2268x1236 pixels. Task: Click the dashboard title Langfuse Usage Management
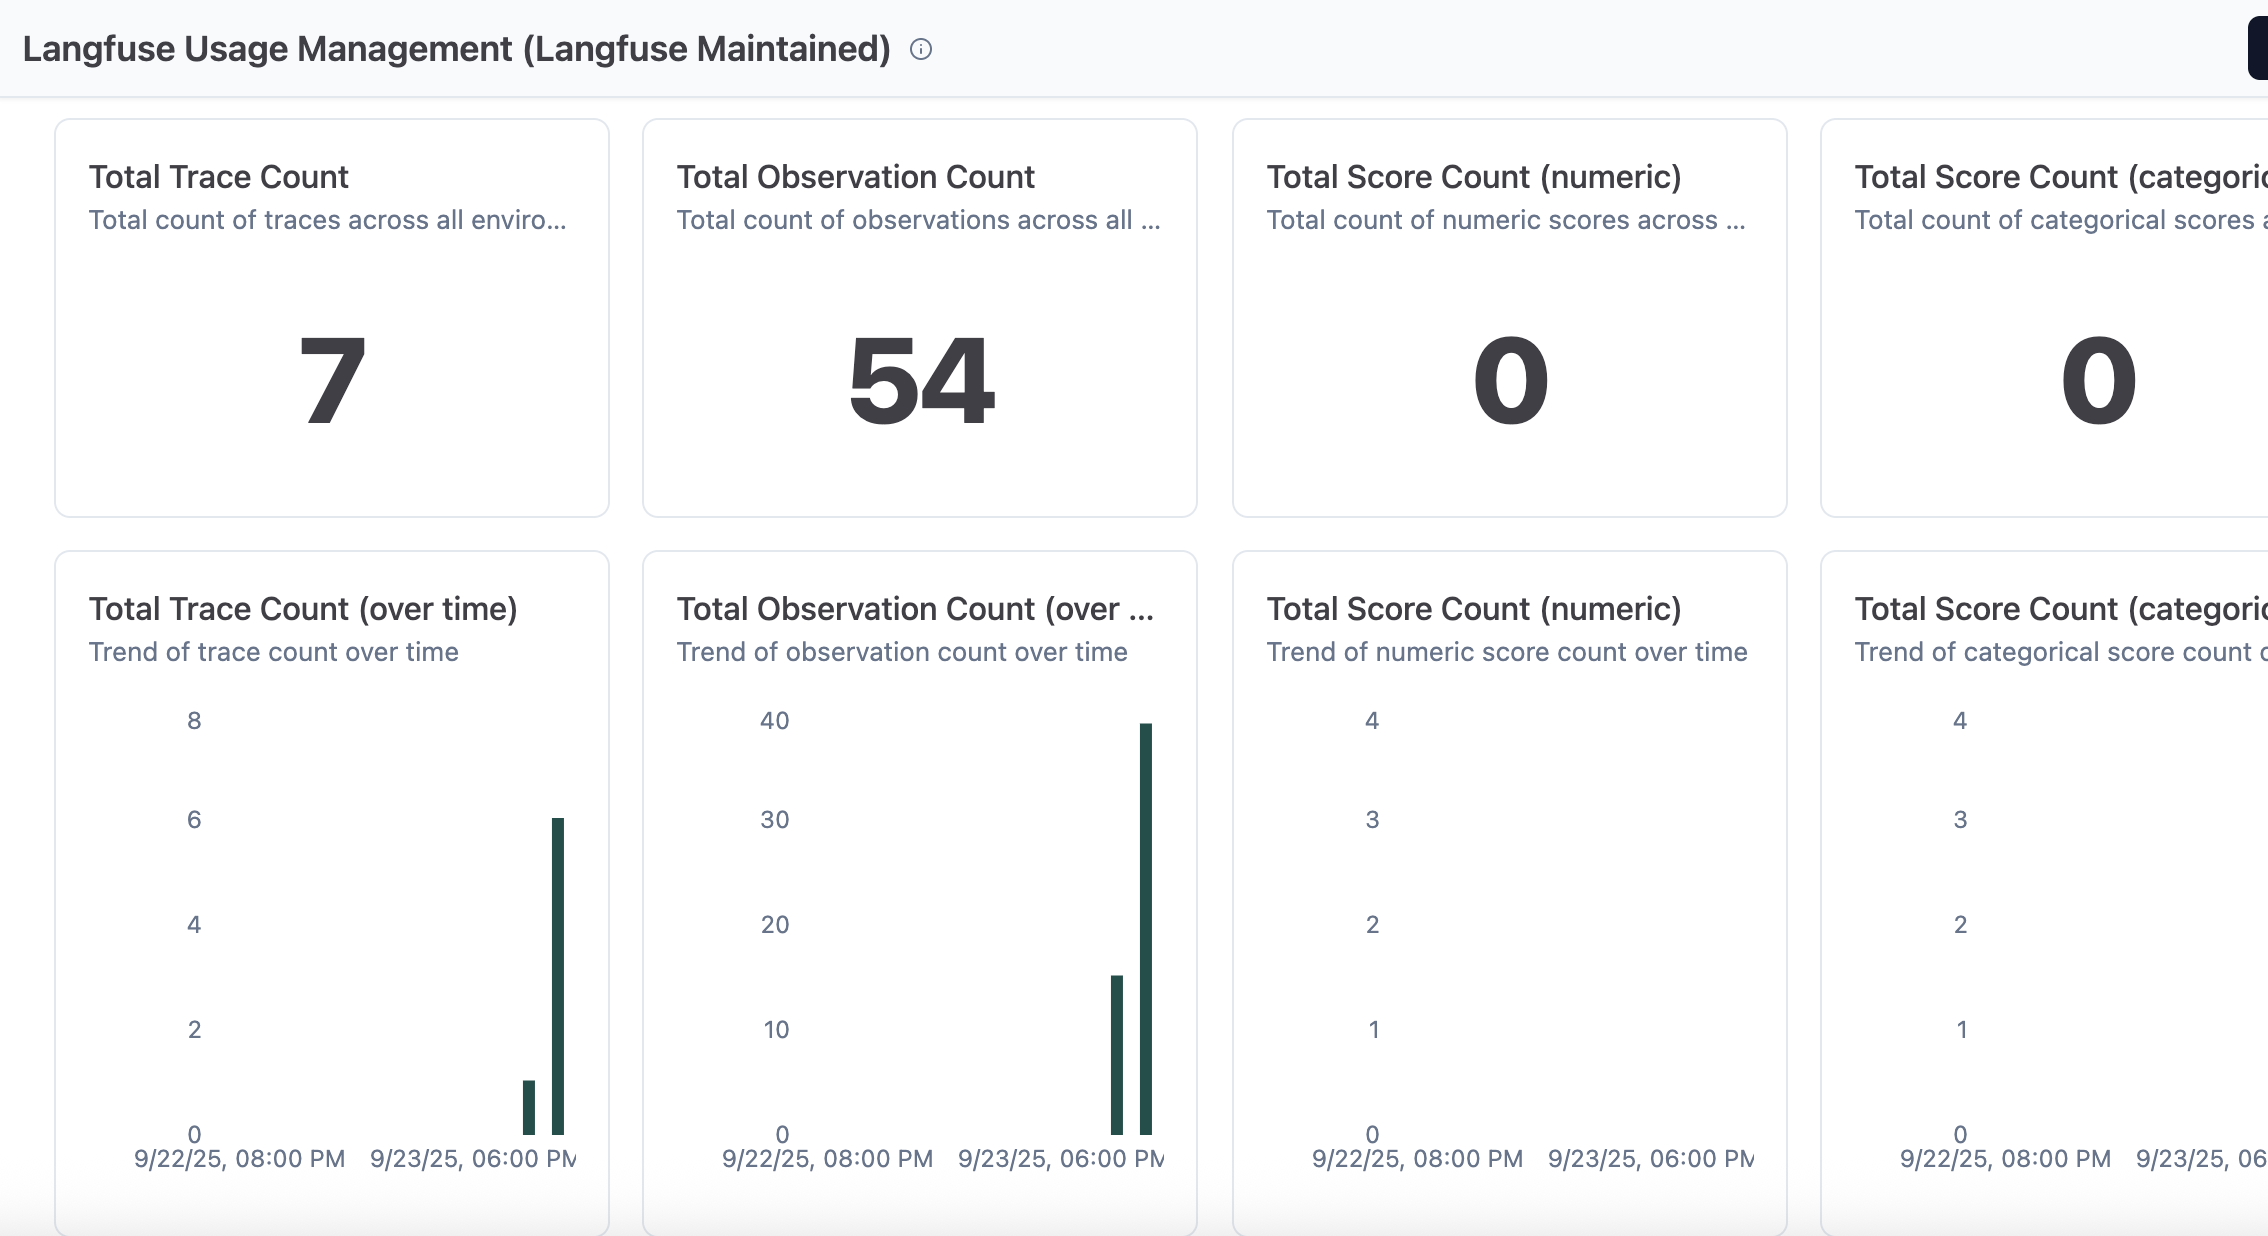456,49
